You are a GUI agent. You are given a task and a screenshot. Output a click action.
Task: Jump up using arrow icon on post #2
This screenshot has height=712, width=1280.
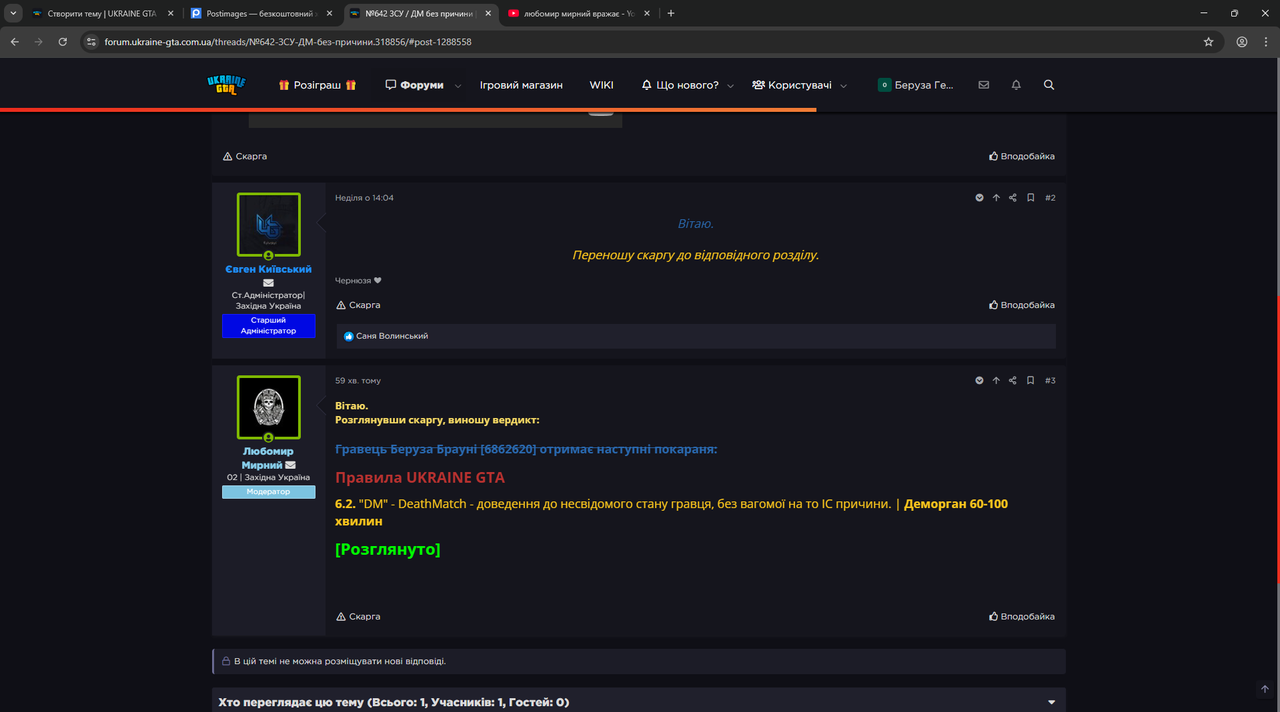click(996, 198)
